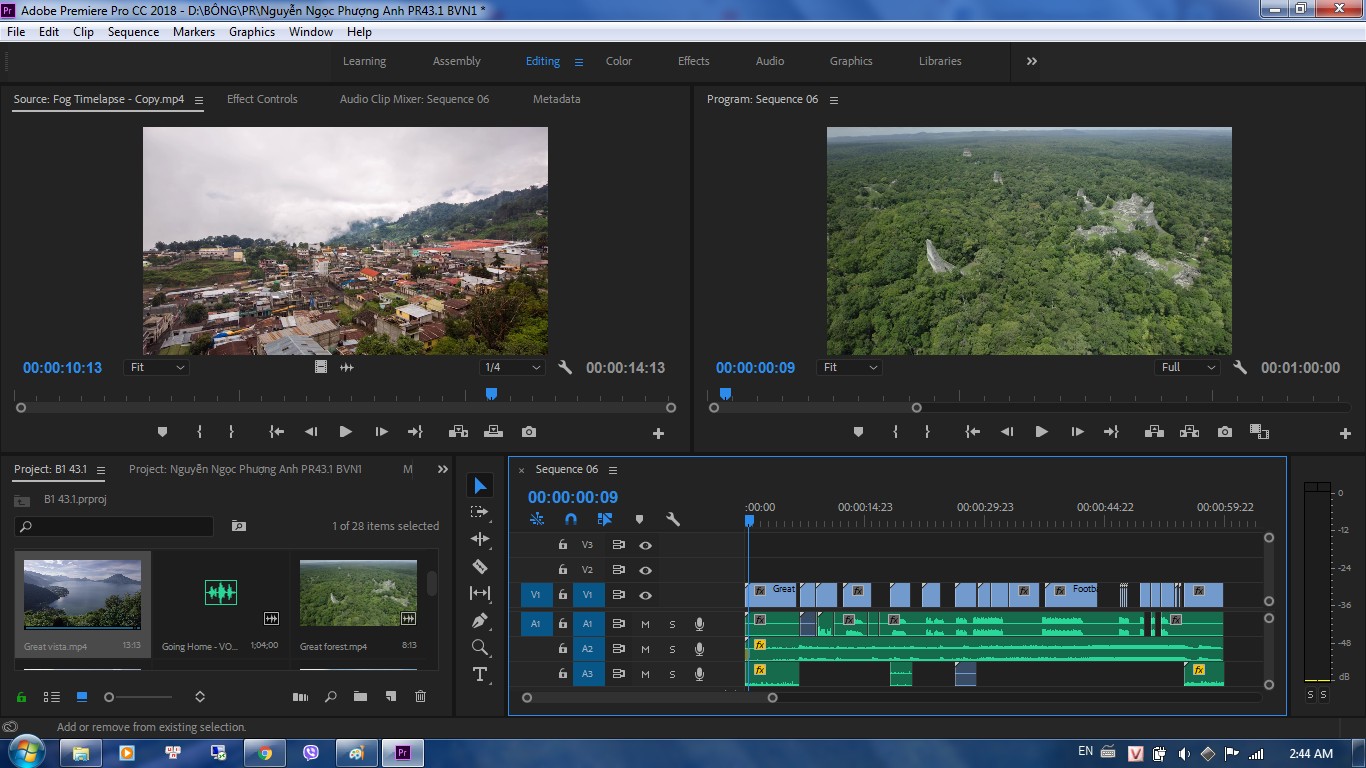Mute track A1
The image size is (1366, 768).
(645, 624)
